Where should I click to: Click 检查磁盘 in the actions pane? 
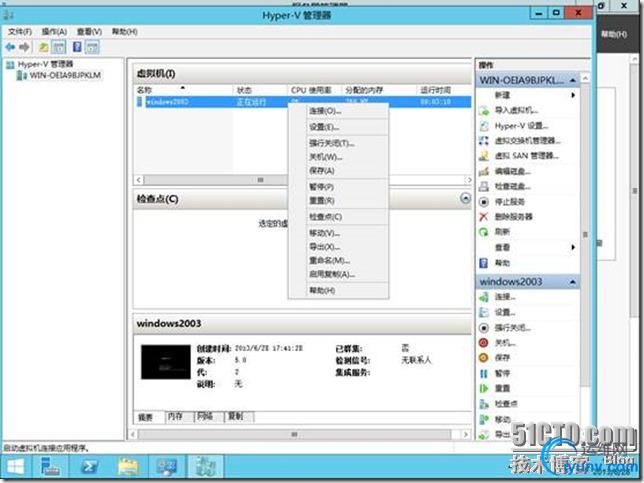[x=512, y=186]
